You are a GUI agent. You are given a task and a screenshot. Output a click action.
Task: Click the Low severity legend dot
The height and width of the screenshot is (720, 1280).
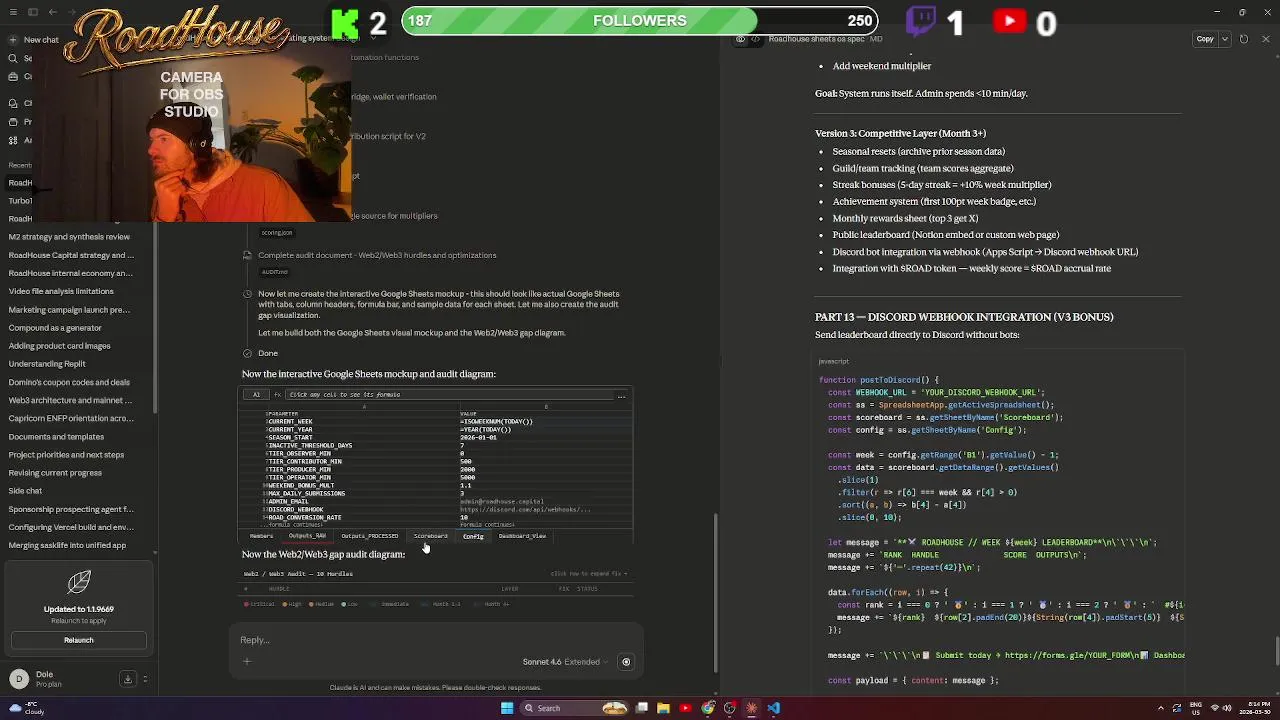[343, 604]
